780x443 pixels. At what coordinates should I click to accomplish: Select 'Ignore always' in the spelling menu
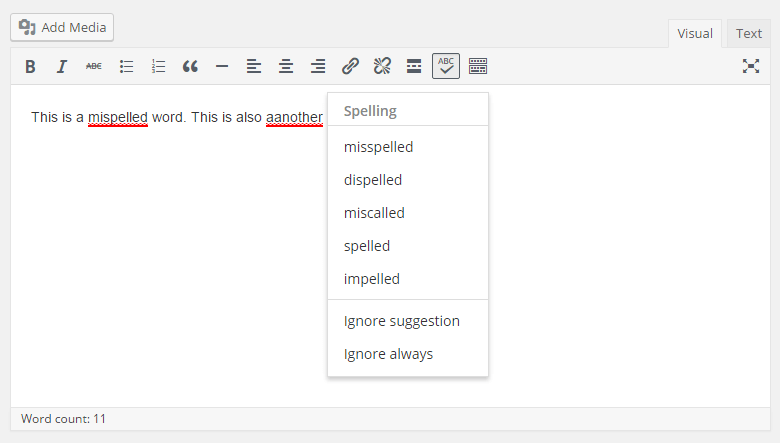pos(408,354)
